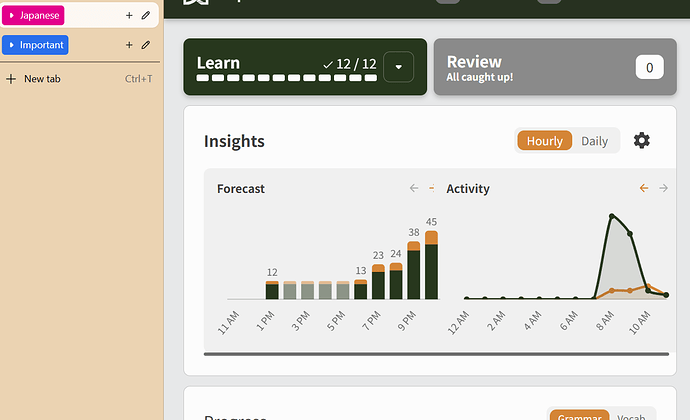Go to previous Forecast period arrow
The image size is (690, 420).
point(414,188)
